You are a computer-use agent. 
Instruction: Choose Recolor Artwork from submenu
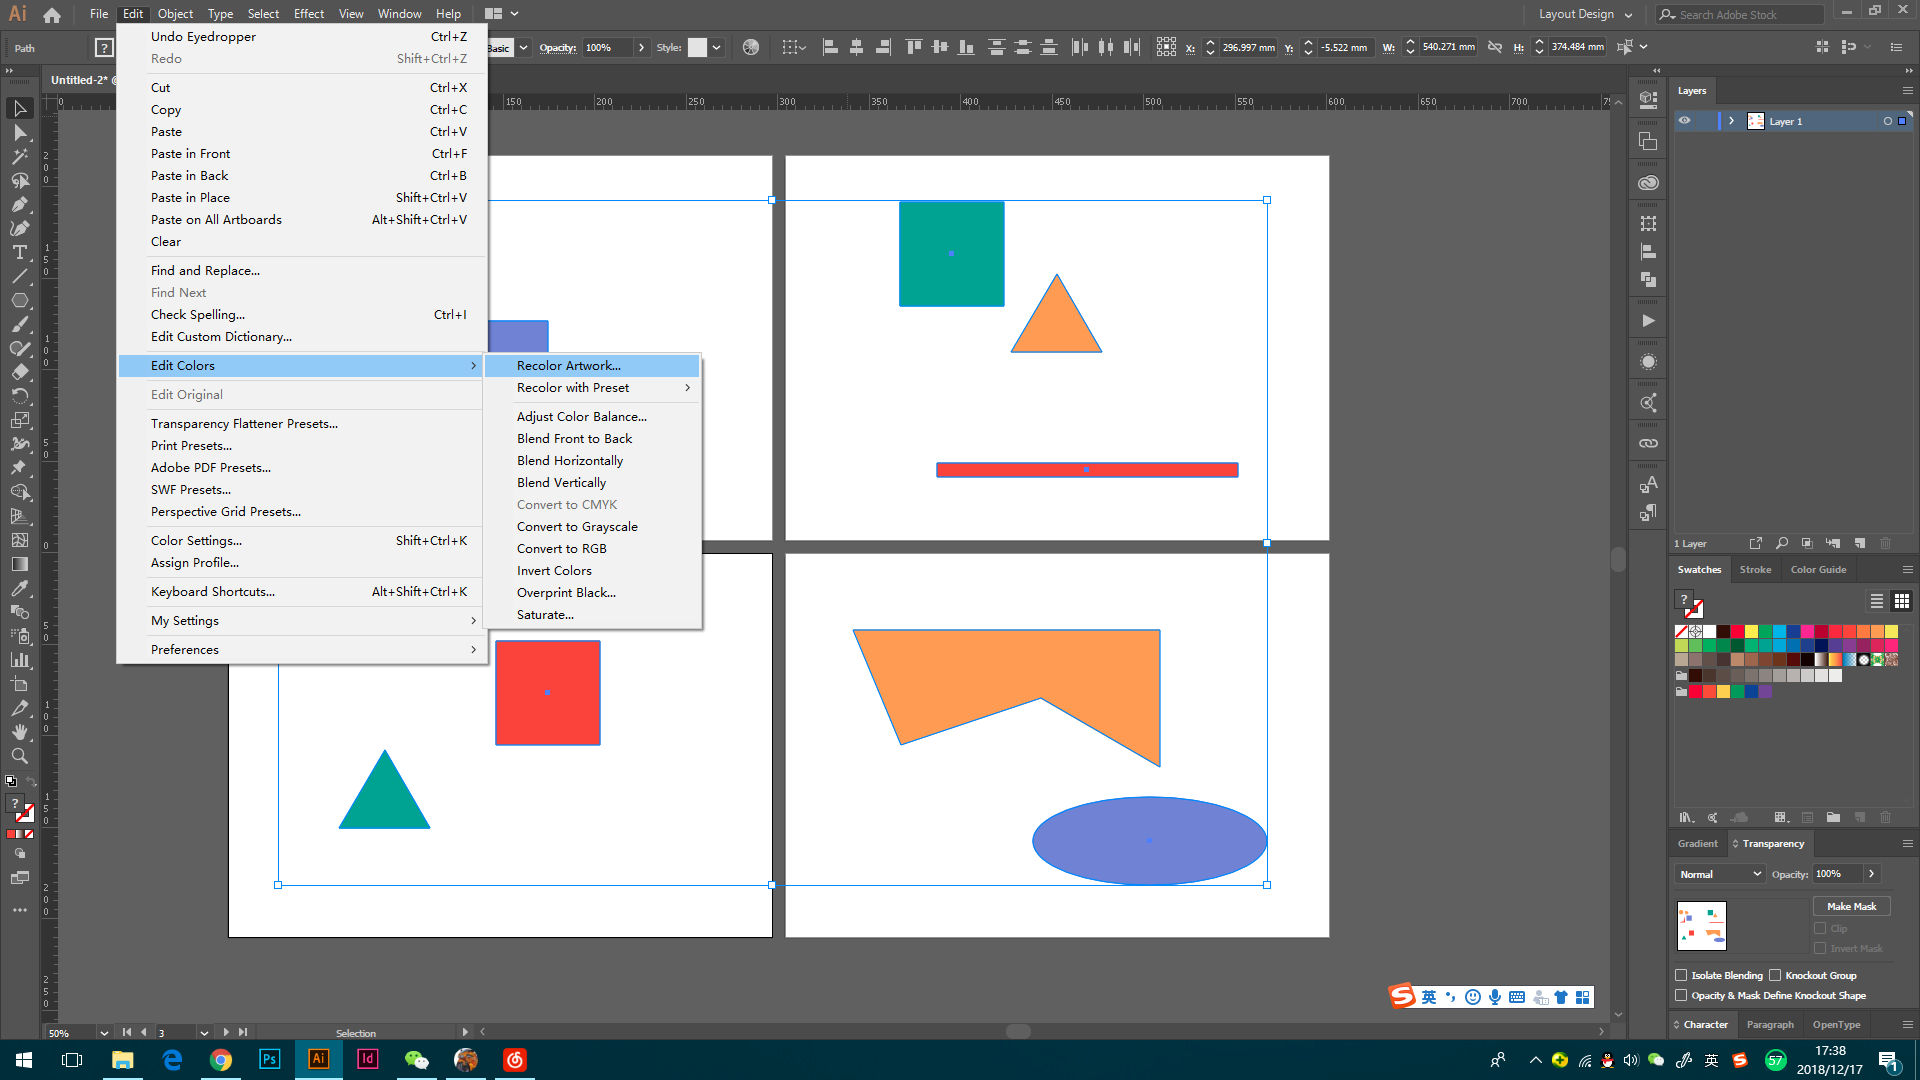569,366
